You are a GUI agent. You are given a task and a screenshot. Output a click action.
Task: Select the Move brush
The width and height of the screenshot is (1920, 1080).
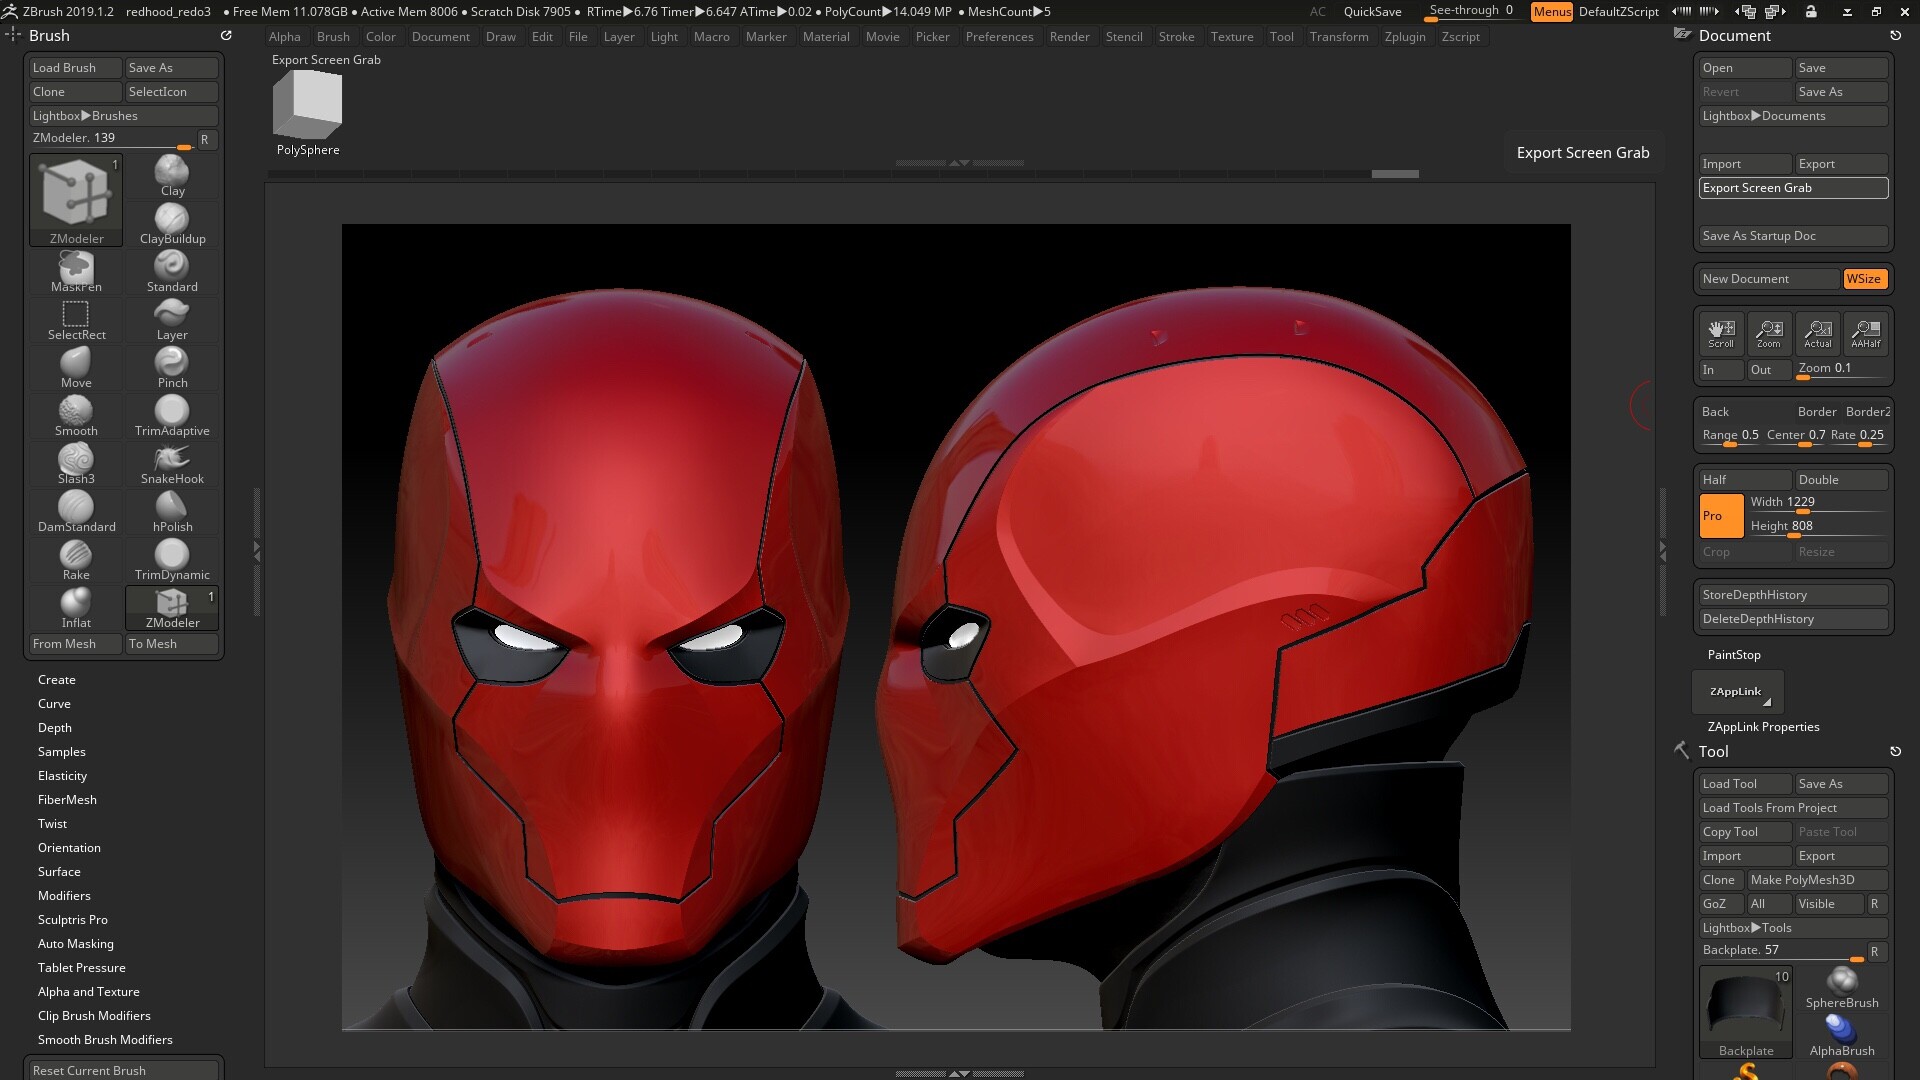click(76, 368)
